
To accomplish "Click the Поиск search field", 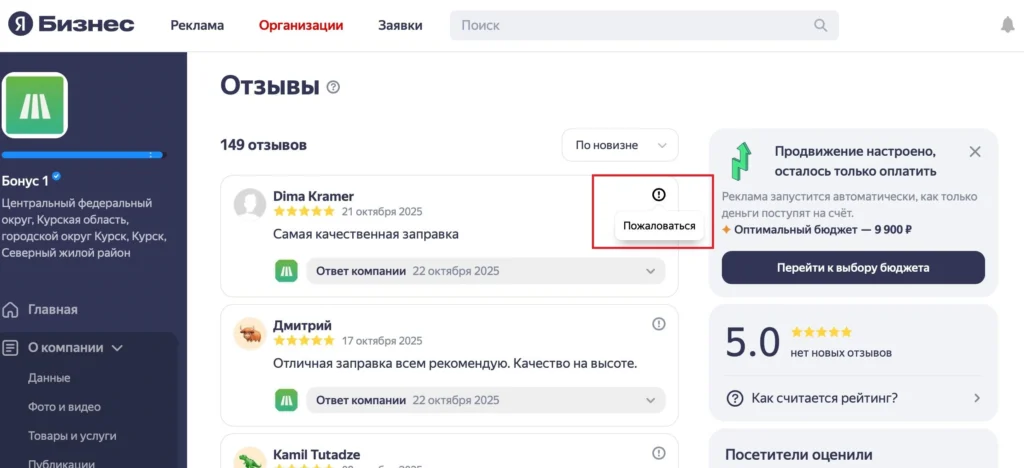I will [630, 25].
